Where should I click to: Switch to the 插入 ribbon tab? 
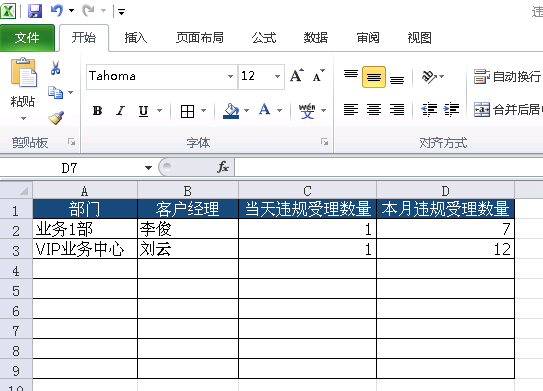point(136,37)
